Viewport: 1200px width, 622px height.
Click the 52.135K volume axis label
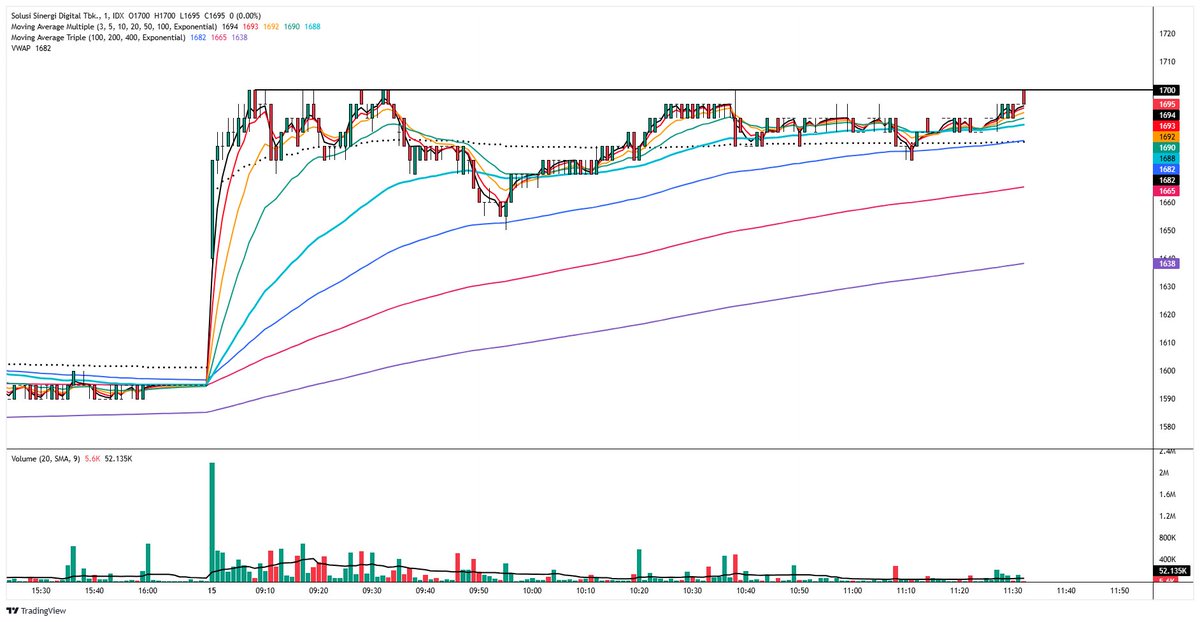(1170, 570)
